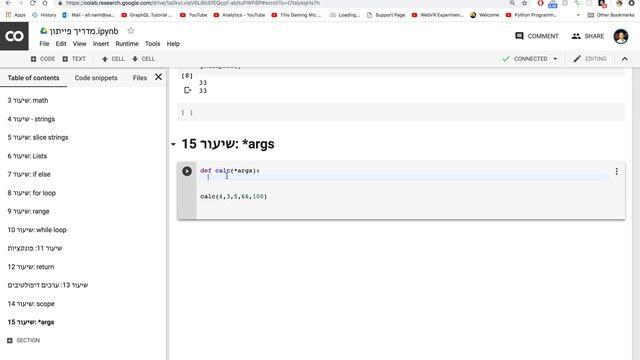The image size is (640, 360).
Task: Open the Insert menu
Action: click(x=101, y=44)
